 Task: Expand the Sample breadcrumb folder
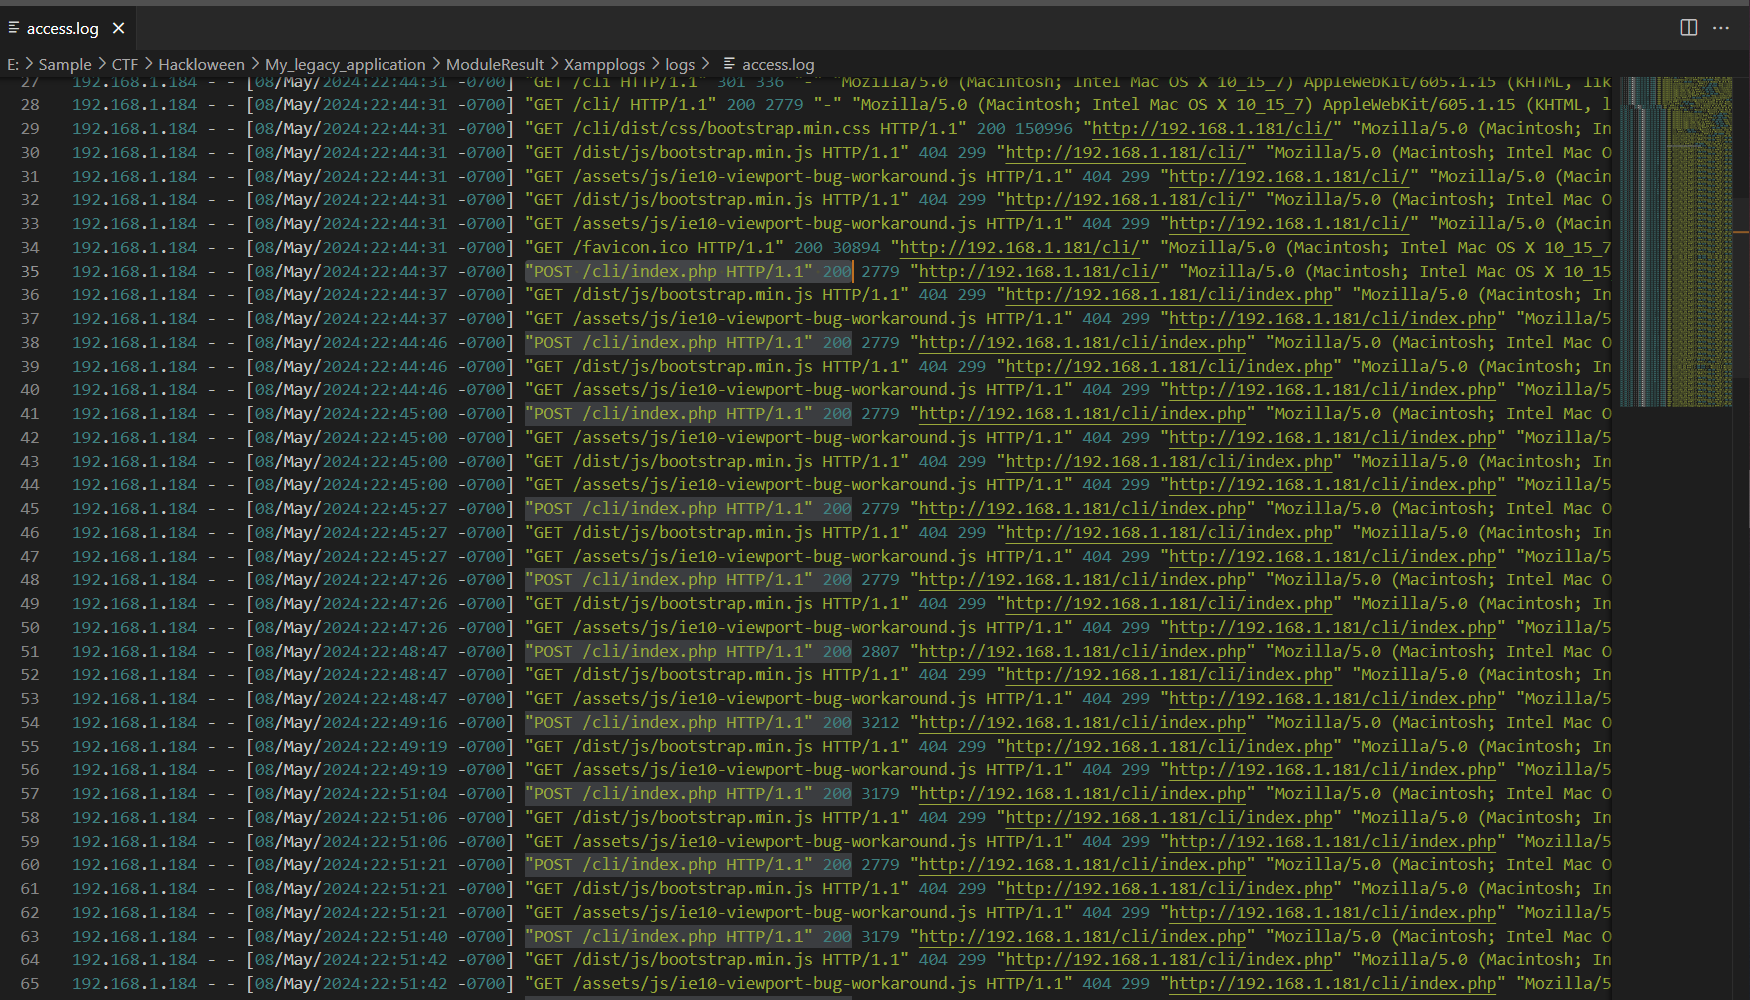65,64
